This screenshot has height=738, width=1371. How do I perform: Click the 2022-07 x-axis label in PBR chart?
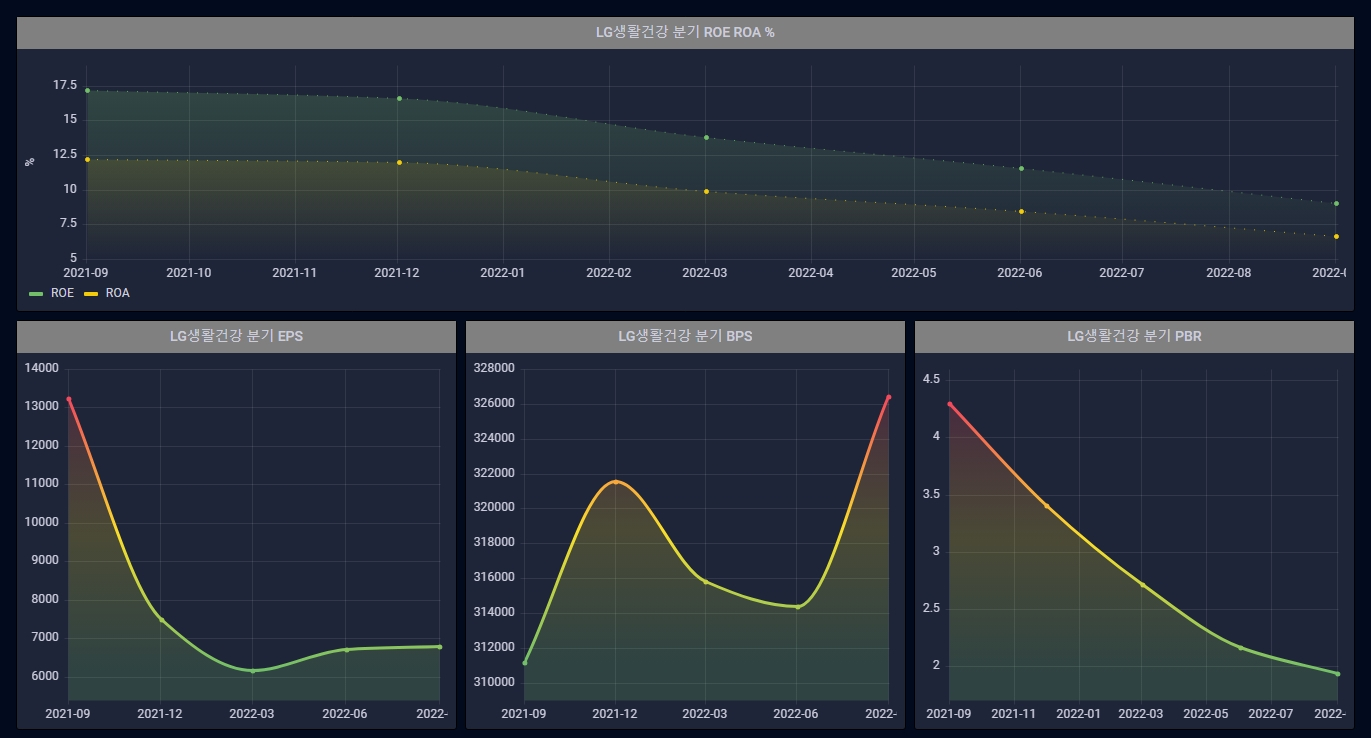1271,714
